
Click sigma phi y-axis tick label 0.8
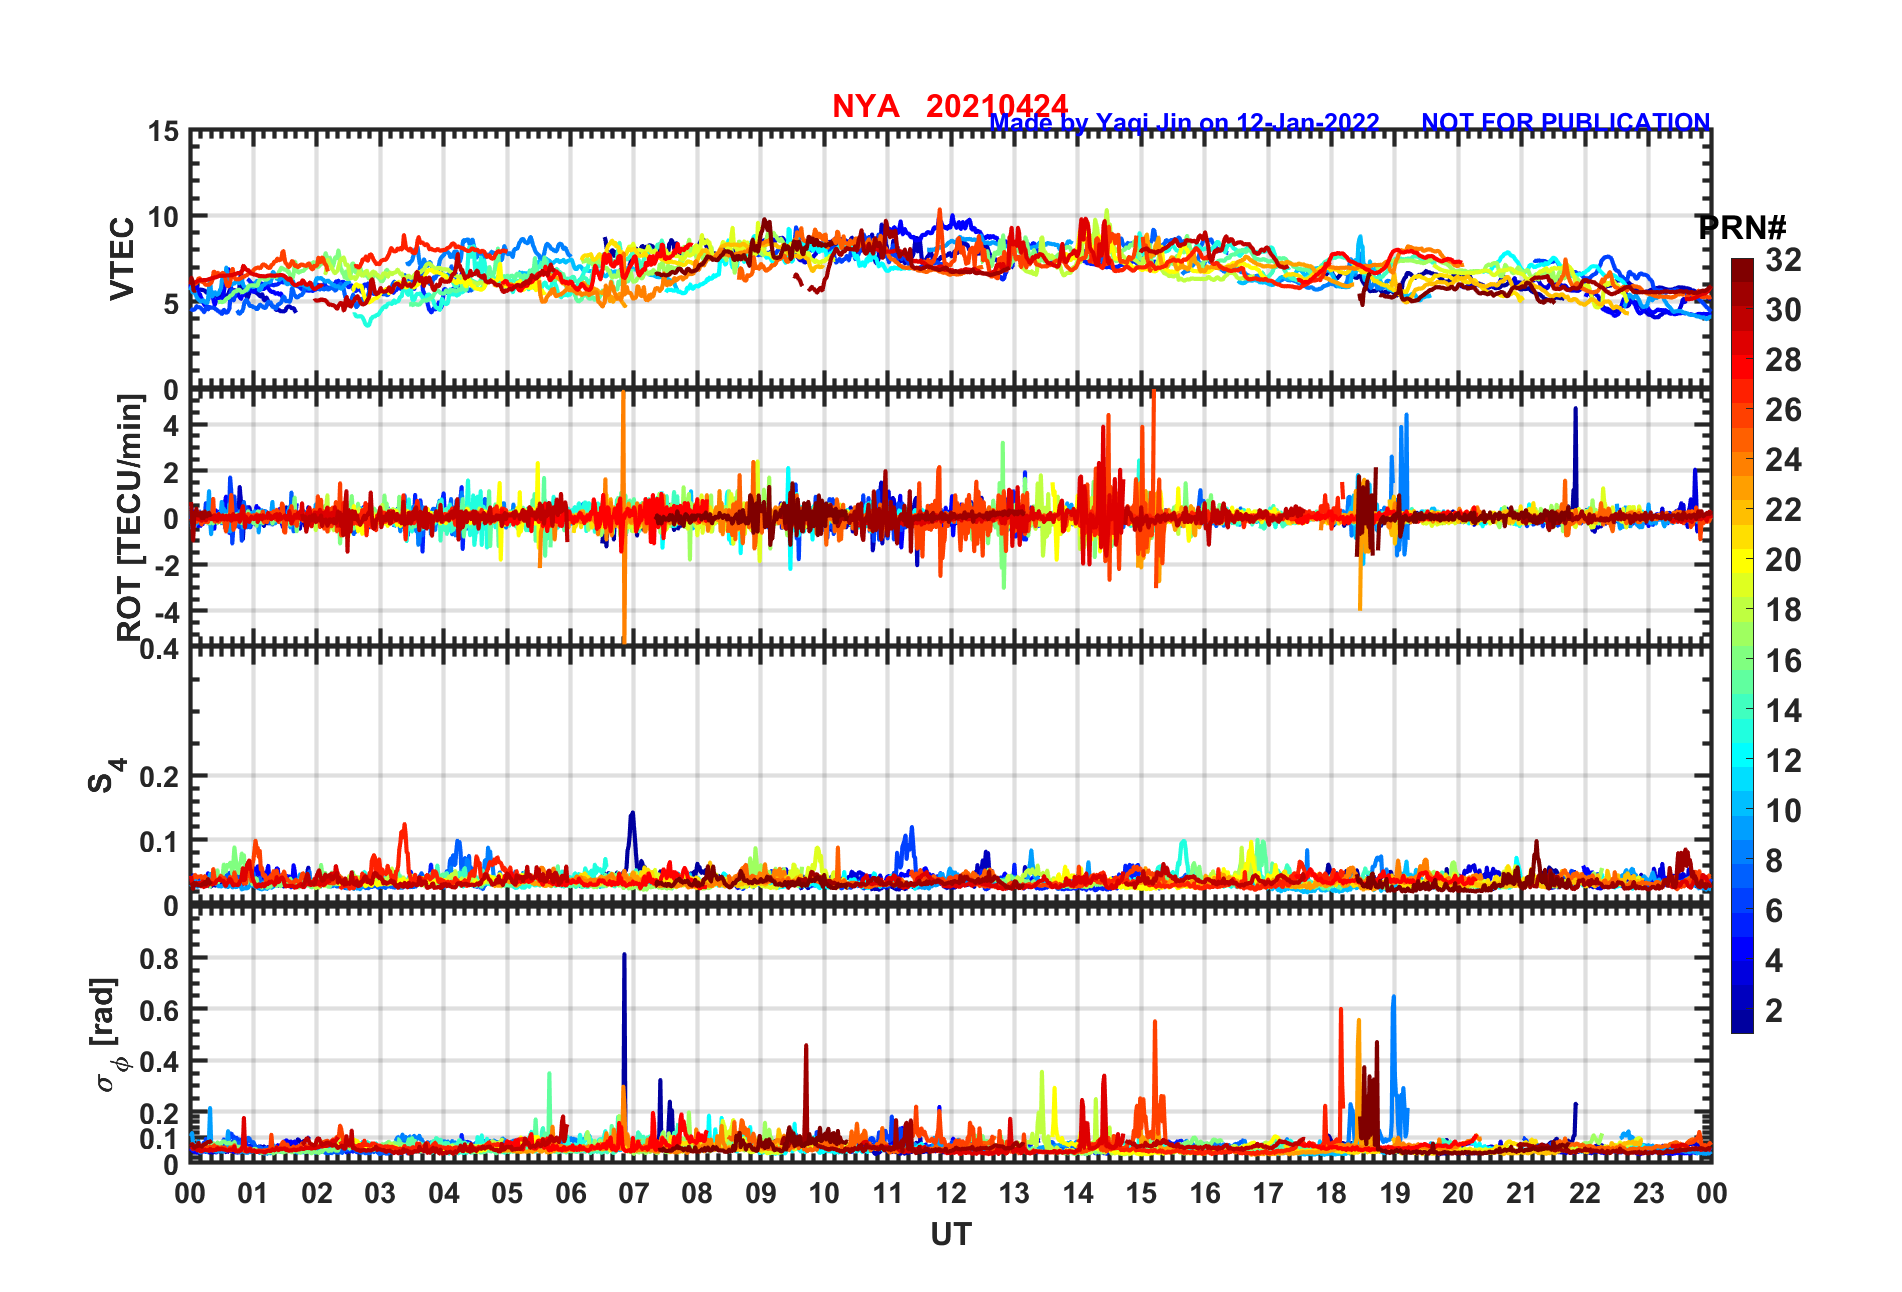pos(159,958)
